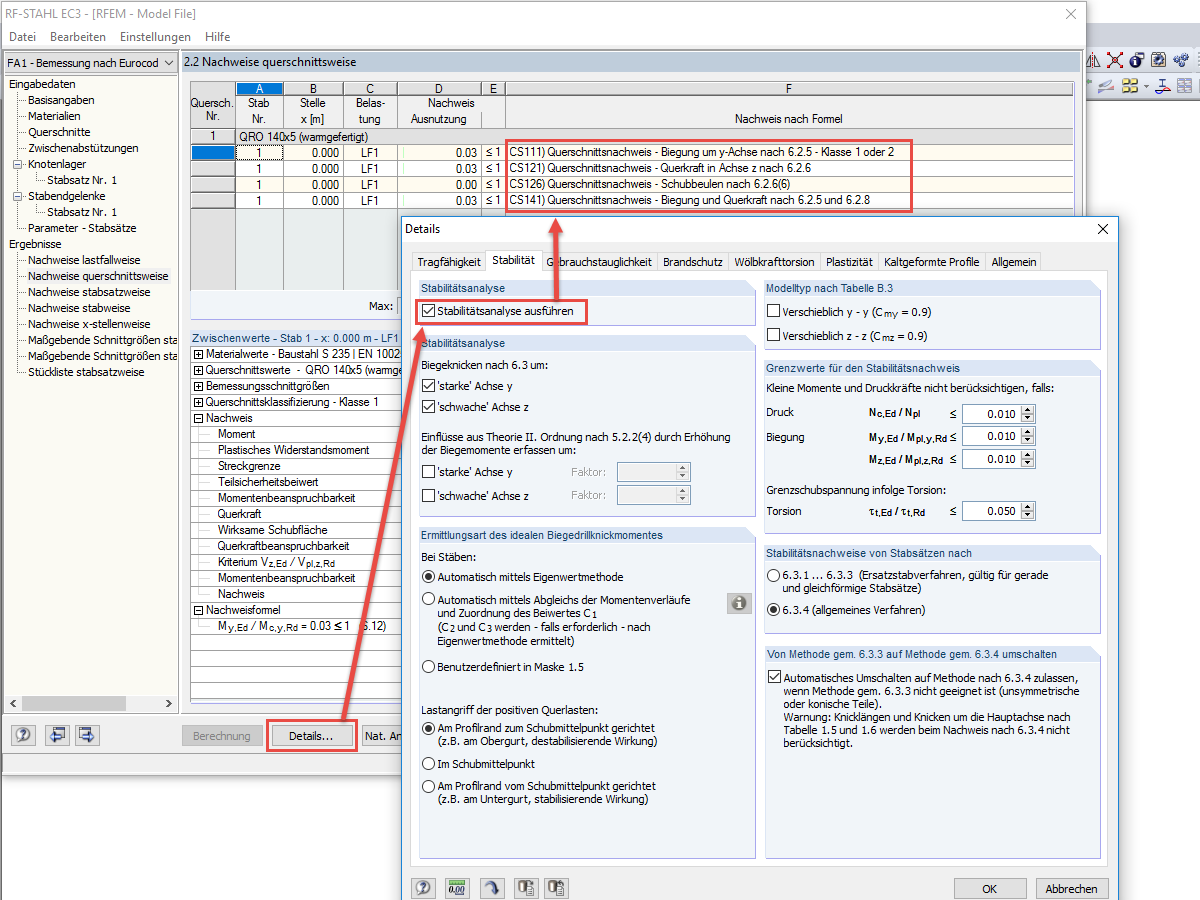Click yellow four-squares icon in RFEM toolbar
Viewport: 1200px width, 900px height.
point(1130,86)
